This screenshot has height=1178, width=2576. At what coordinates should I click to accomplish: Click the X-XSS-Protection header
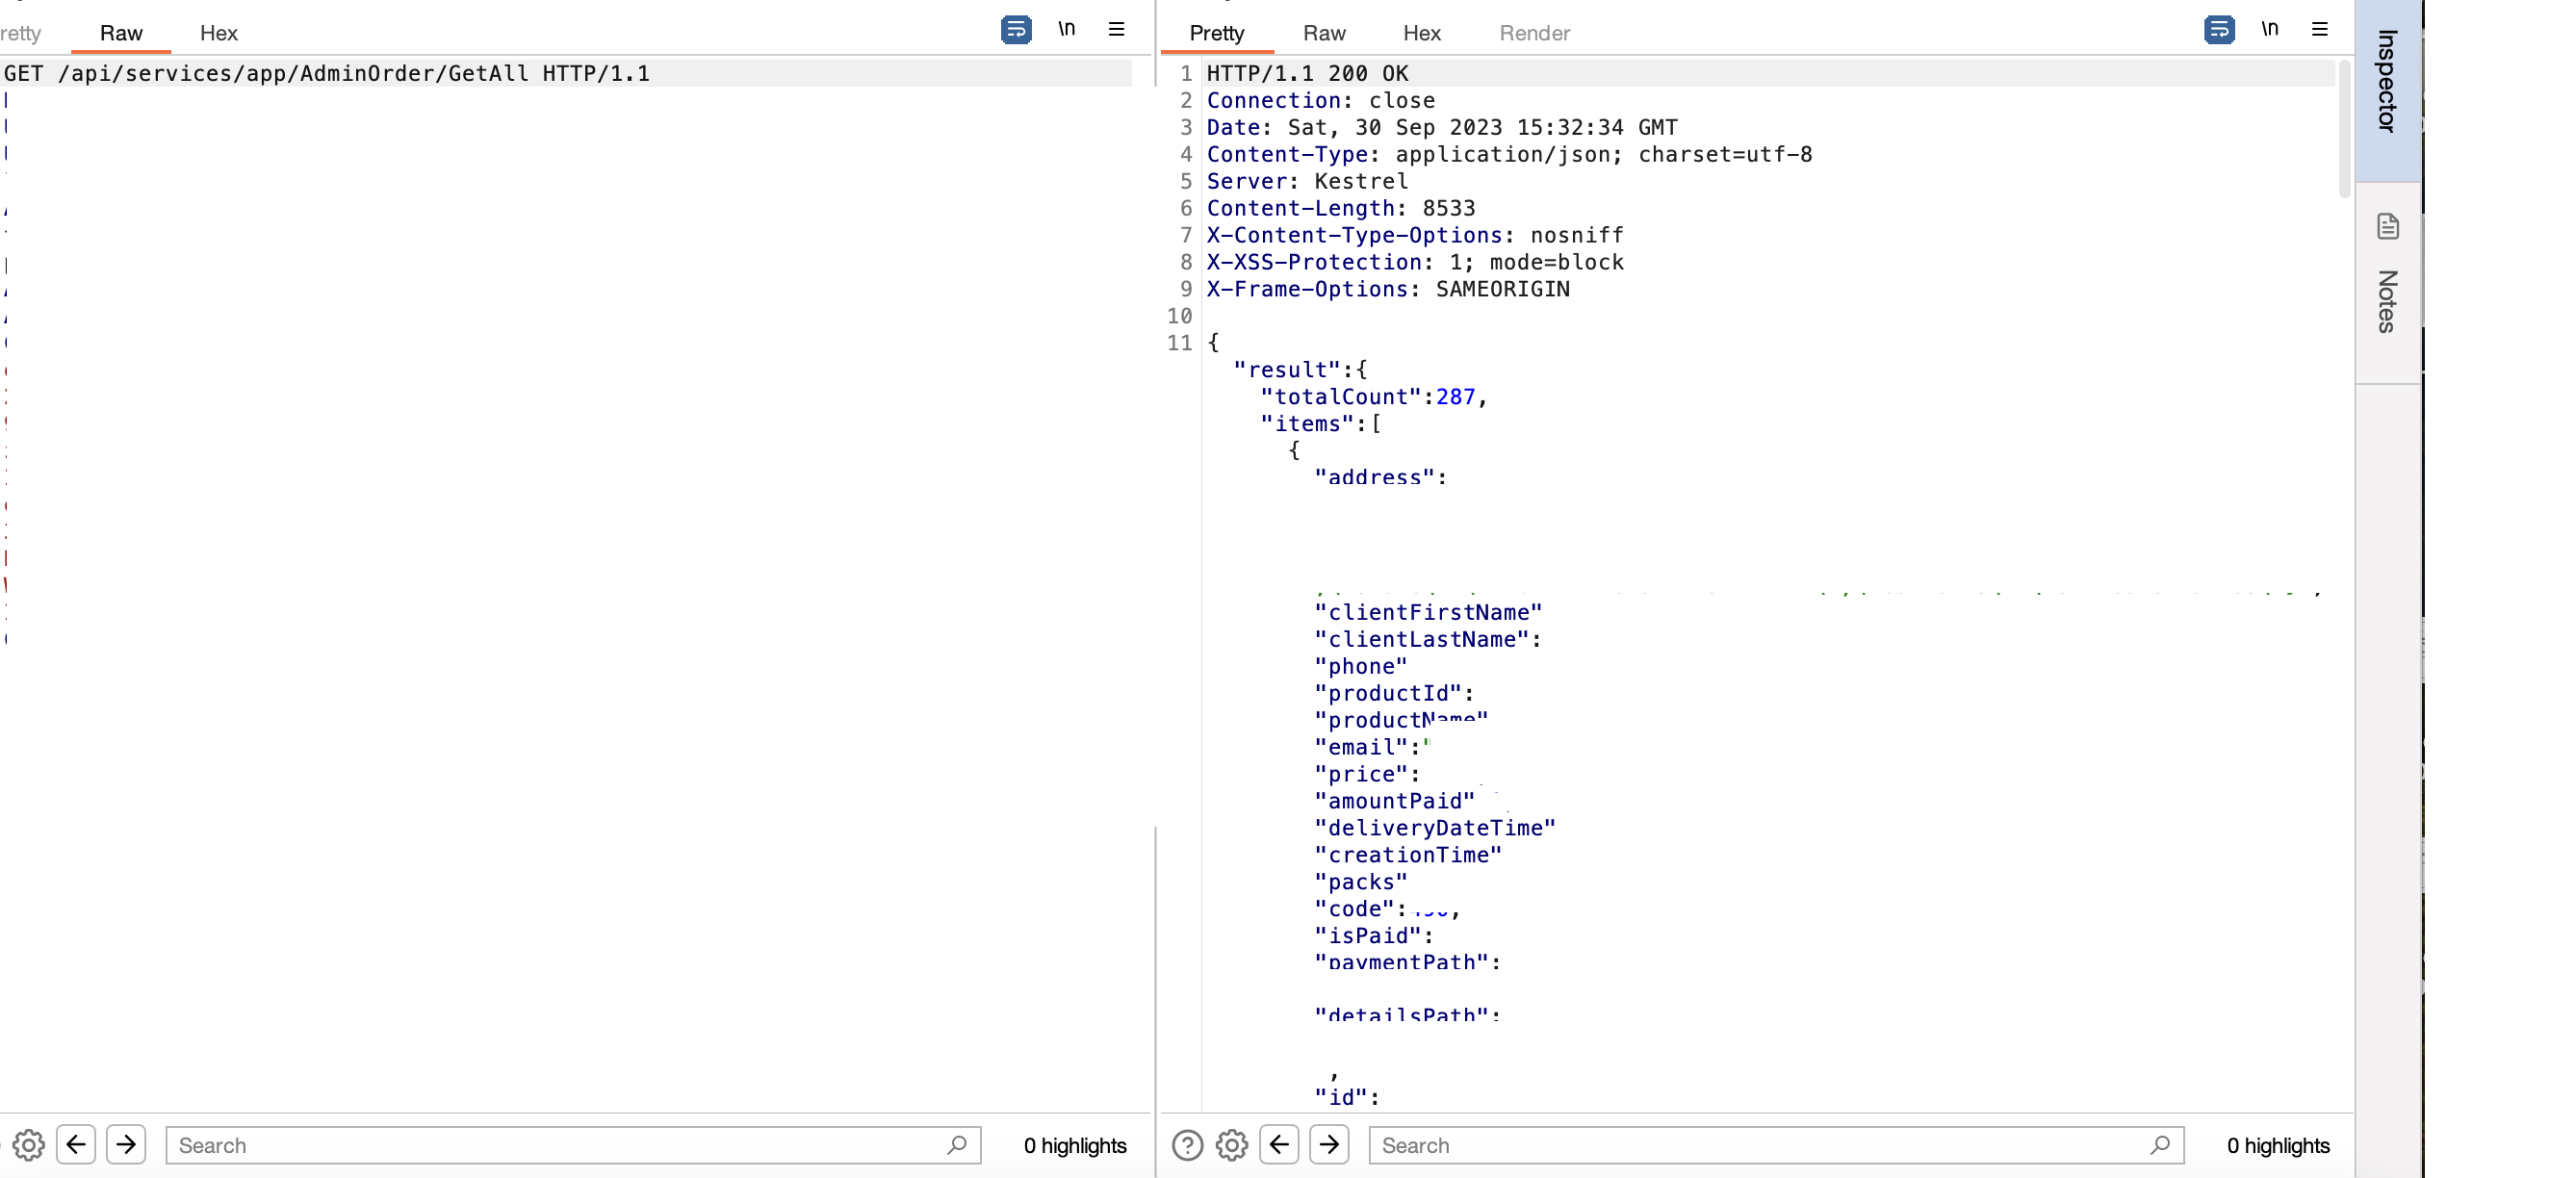pos(1415,262)
